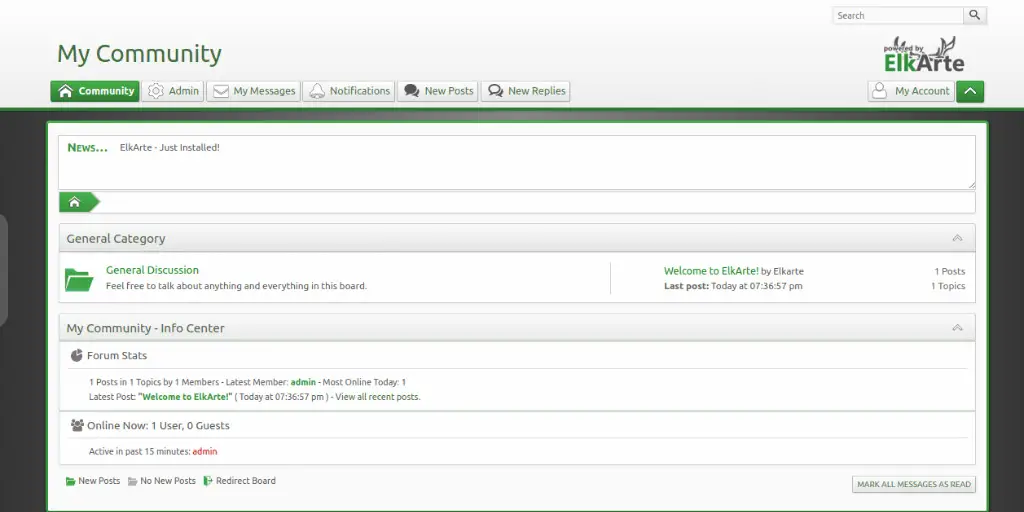Viewport: 1024px width, 512px height.
Task: Click the breadcrumb home icon
Action: click(74, 202)
